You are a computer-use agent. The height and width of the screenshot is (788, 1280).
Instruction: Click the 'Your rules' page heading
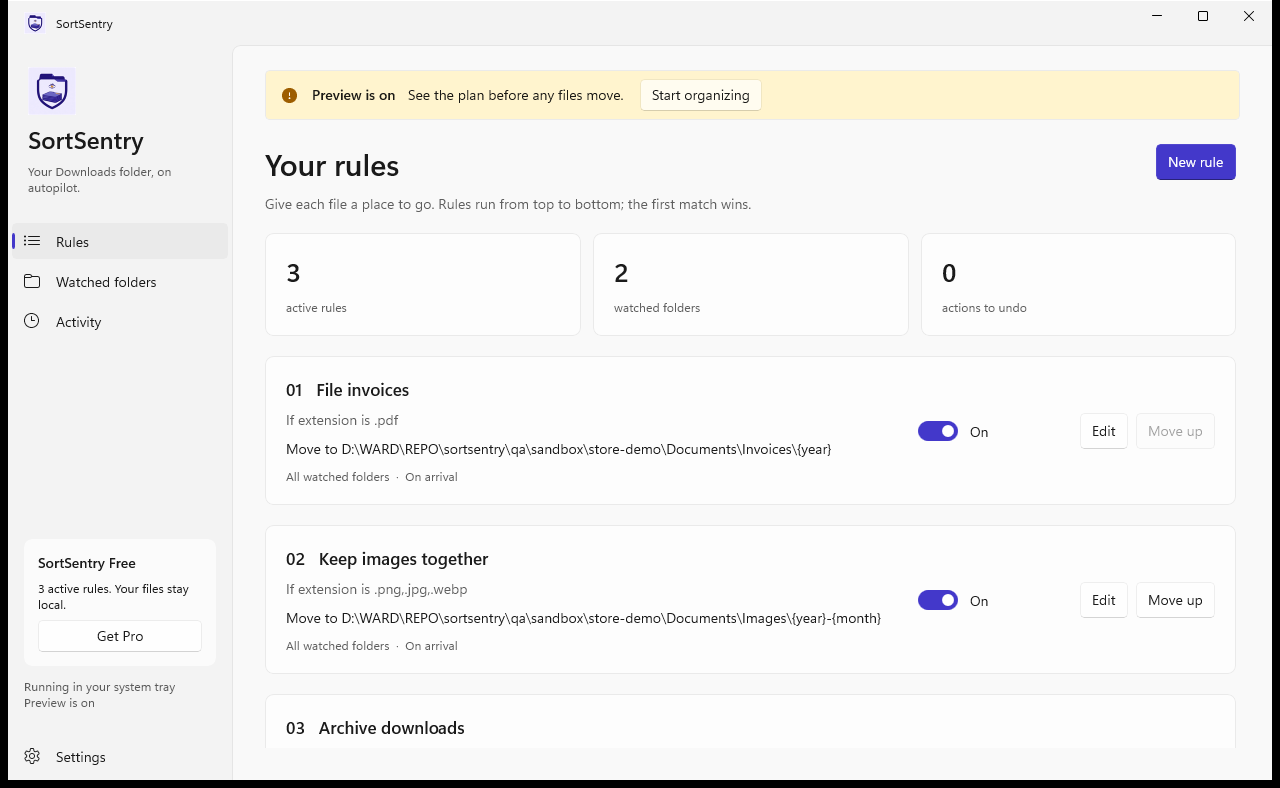pos(332,165)
